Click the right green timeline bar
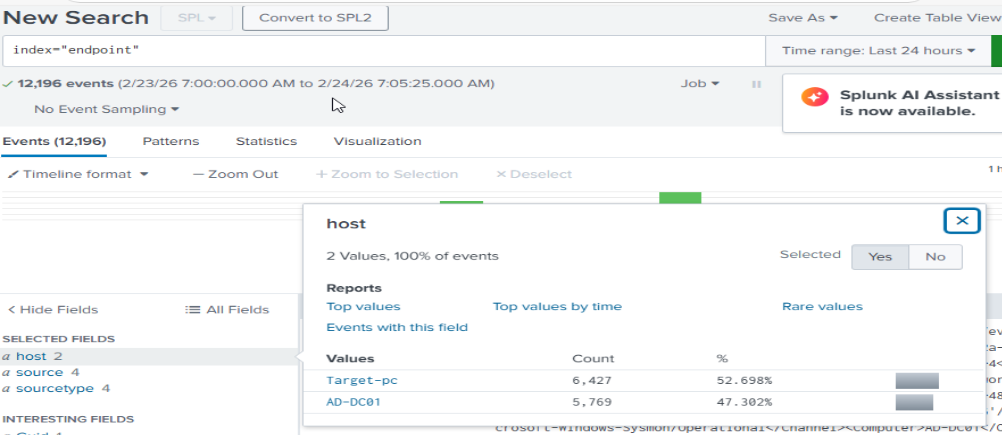 point(680,198)
